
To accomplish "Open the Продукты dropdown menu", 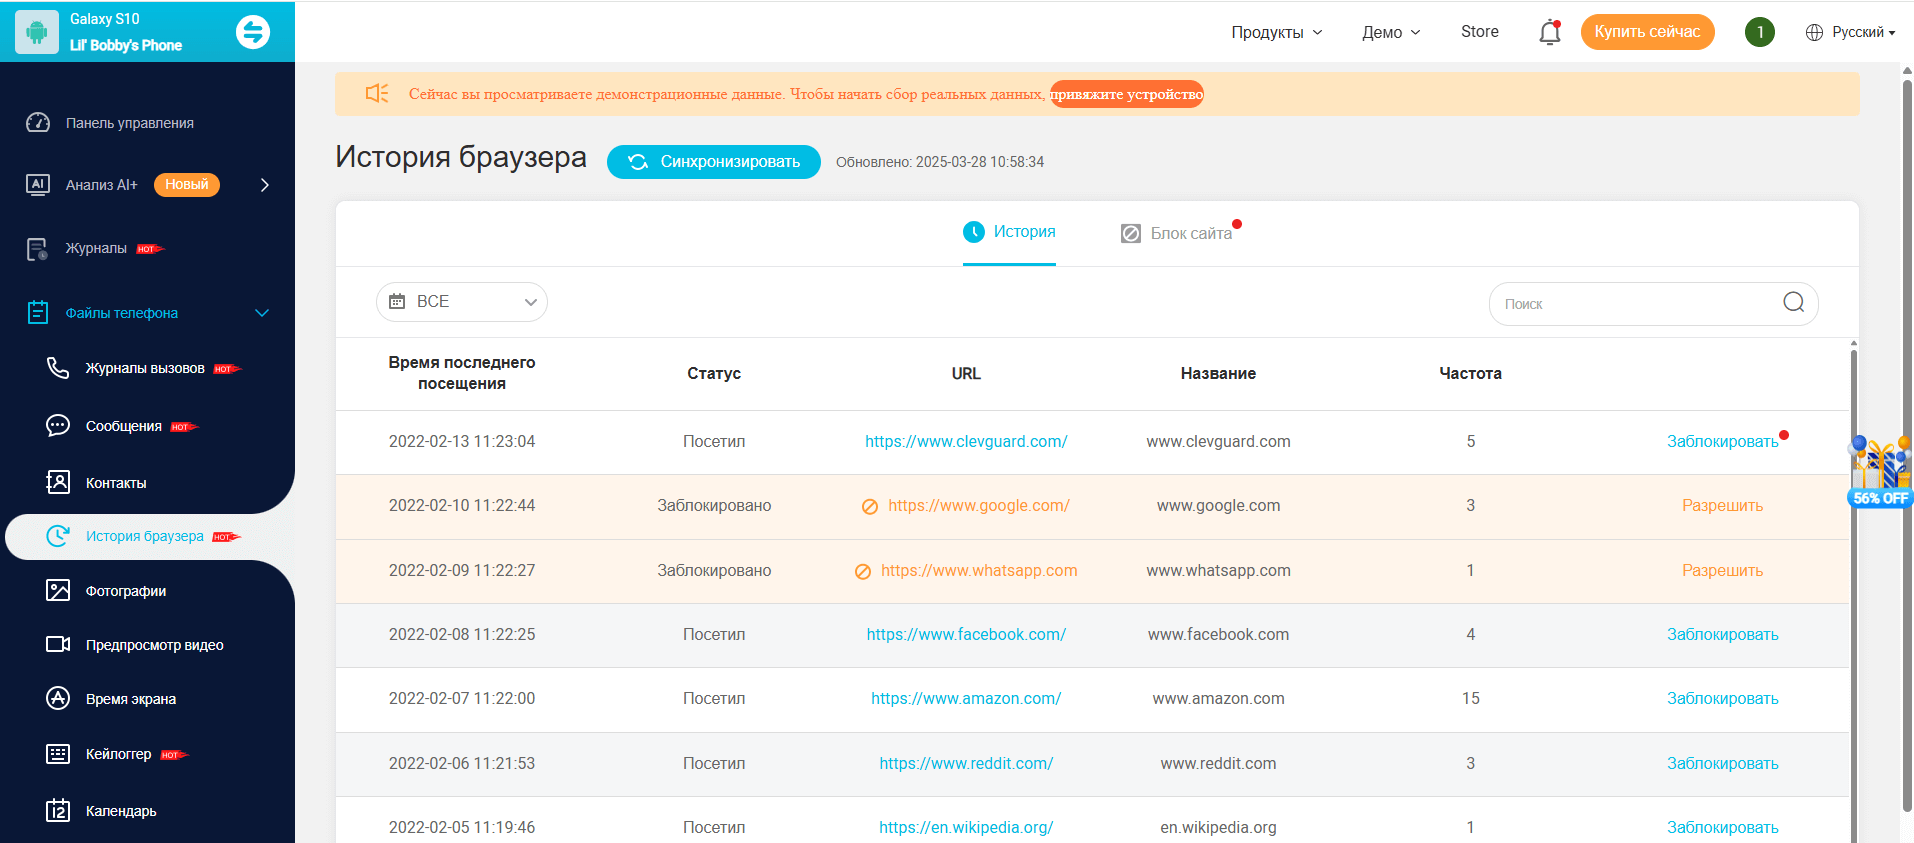I will pyautogui.click(x=1277, y=32).
